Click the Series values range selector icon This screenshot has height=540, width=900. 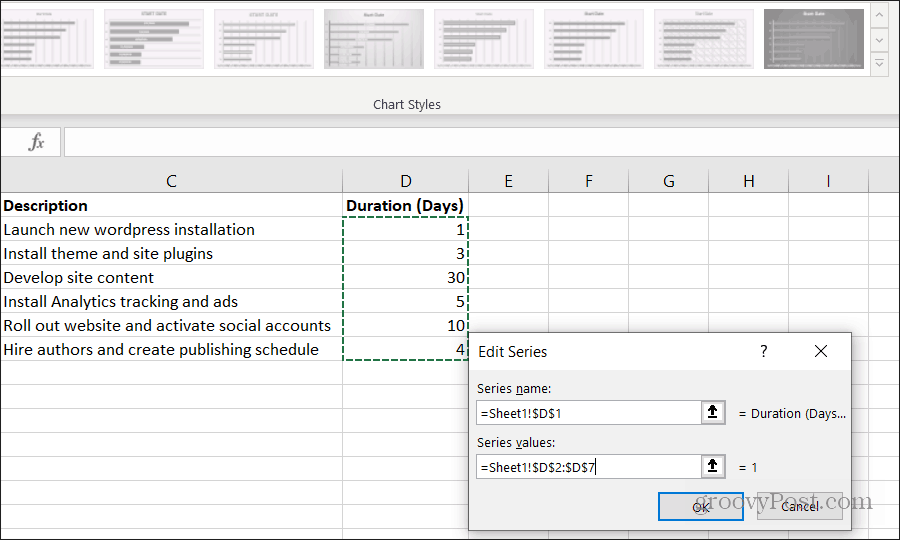point(713,467)
